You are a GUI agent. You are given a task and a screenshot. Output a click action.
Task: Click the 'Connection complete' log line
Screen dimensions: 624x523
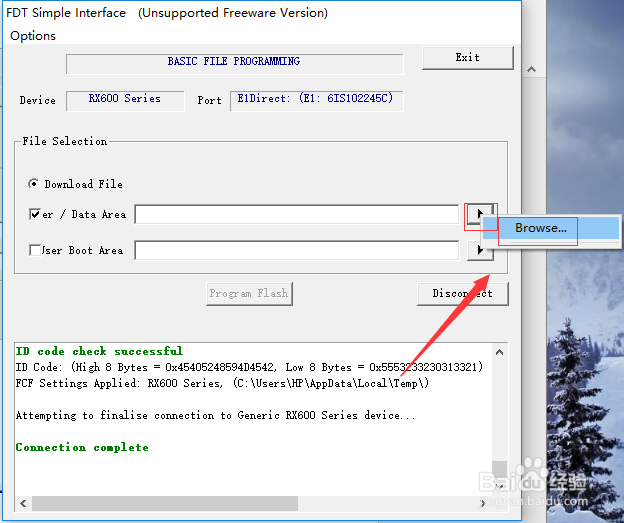[x=82, y=447]
